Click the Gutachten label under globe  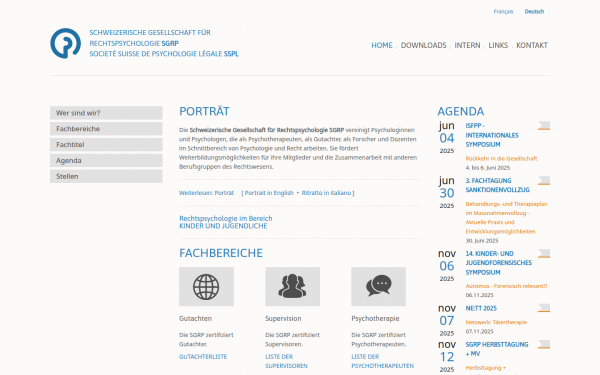point(195,318)
